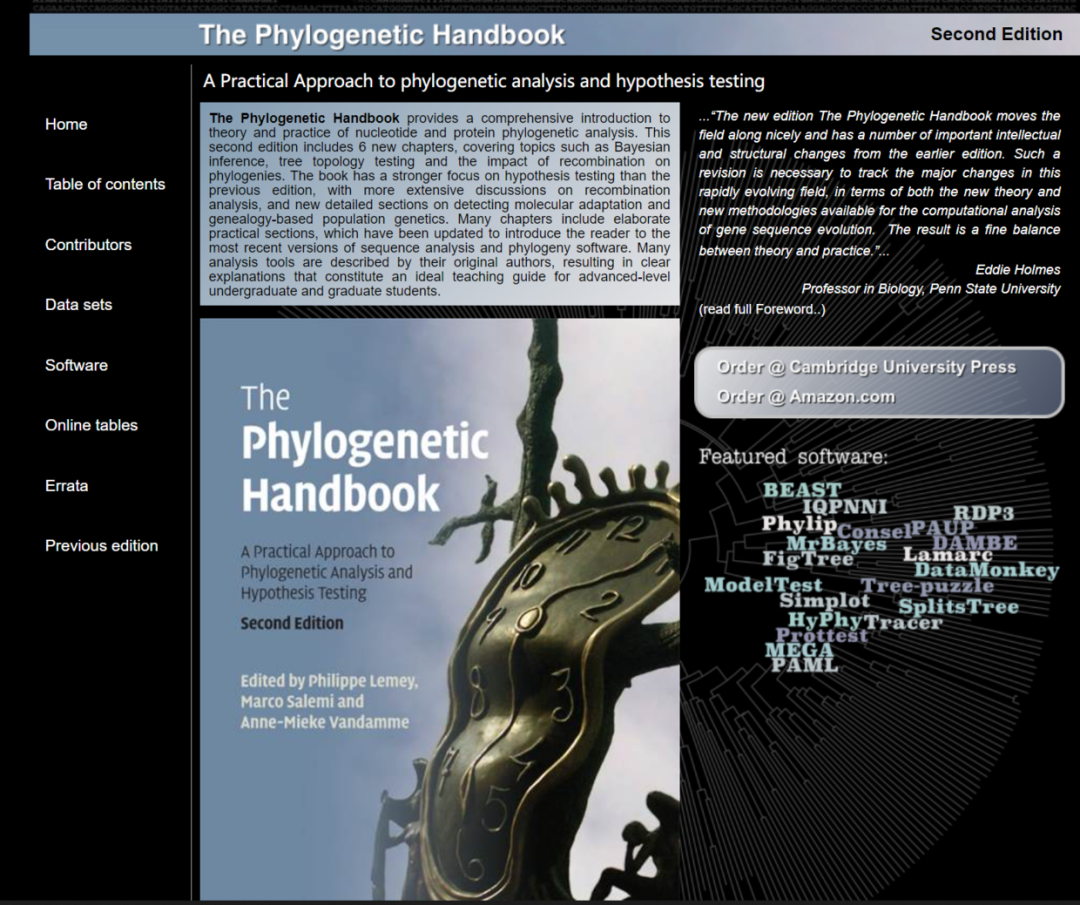Image resolution: width=1080 pixels, height=905 pixels.
Task: Open FigTree software link
Action: [808, 559]
